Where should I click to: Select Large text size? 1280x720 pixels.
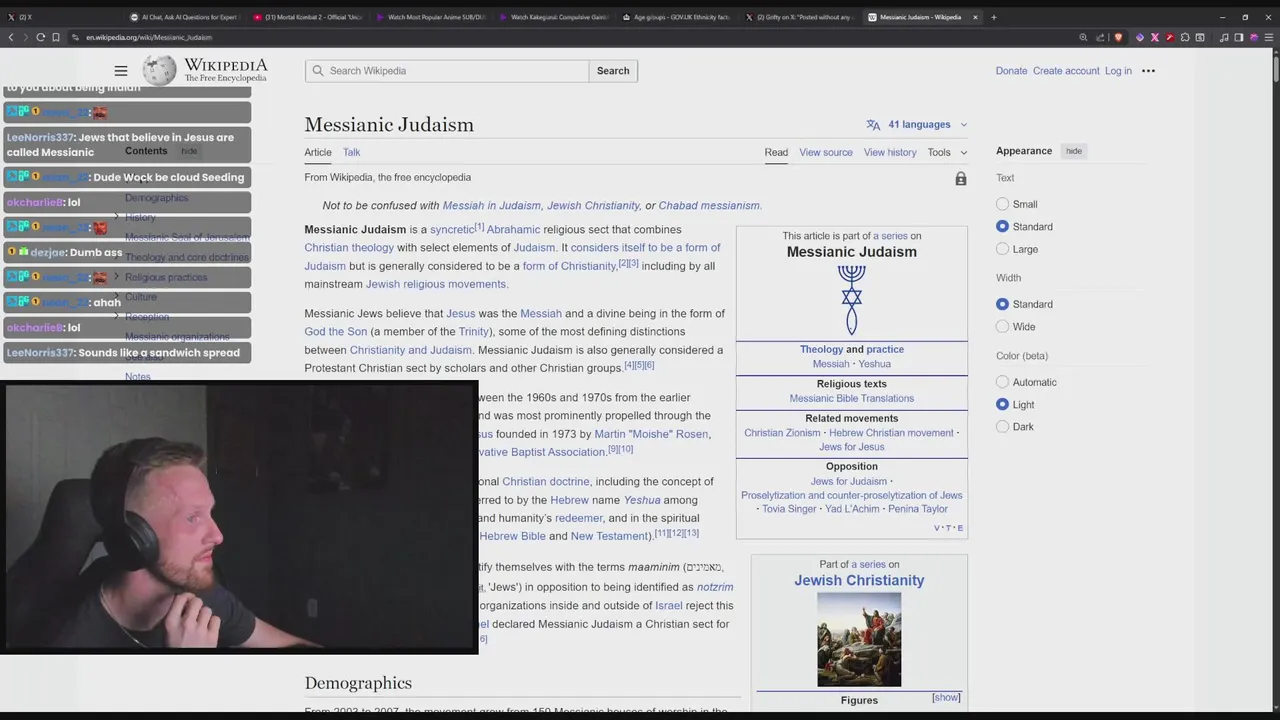(x=1002, y=249)
